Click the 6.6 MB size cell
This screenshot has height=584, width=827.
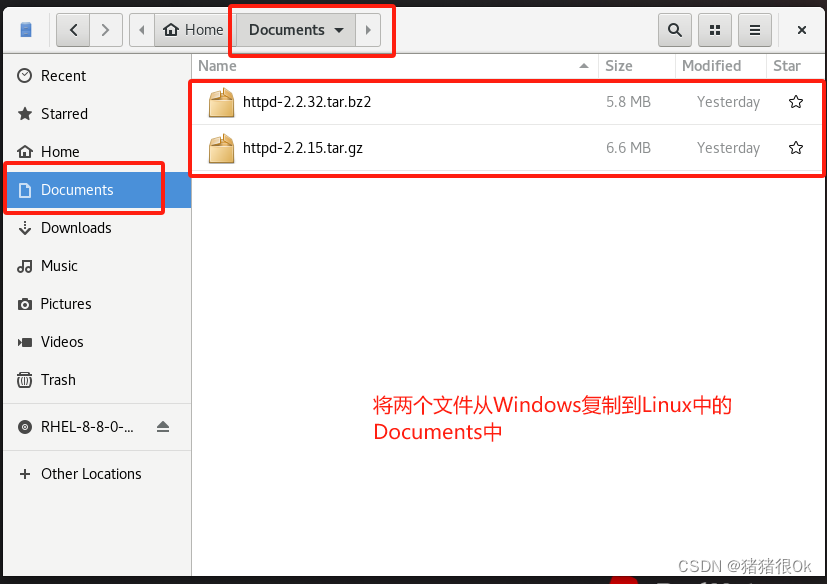628,148
